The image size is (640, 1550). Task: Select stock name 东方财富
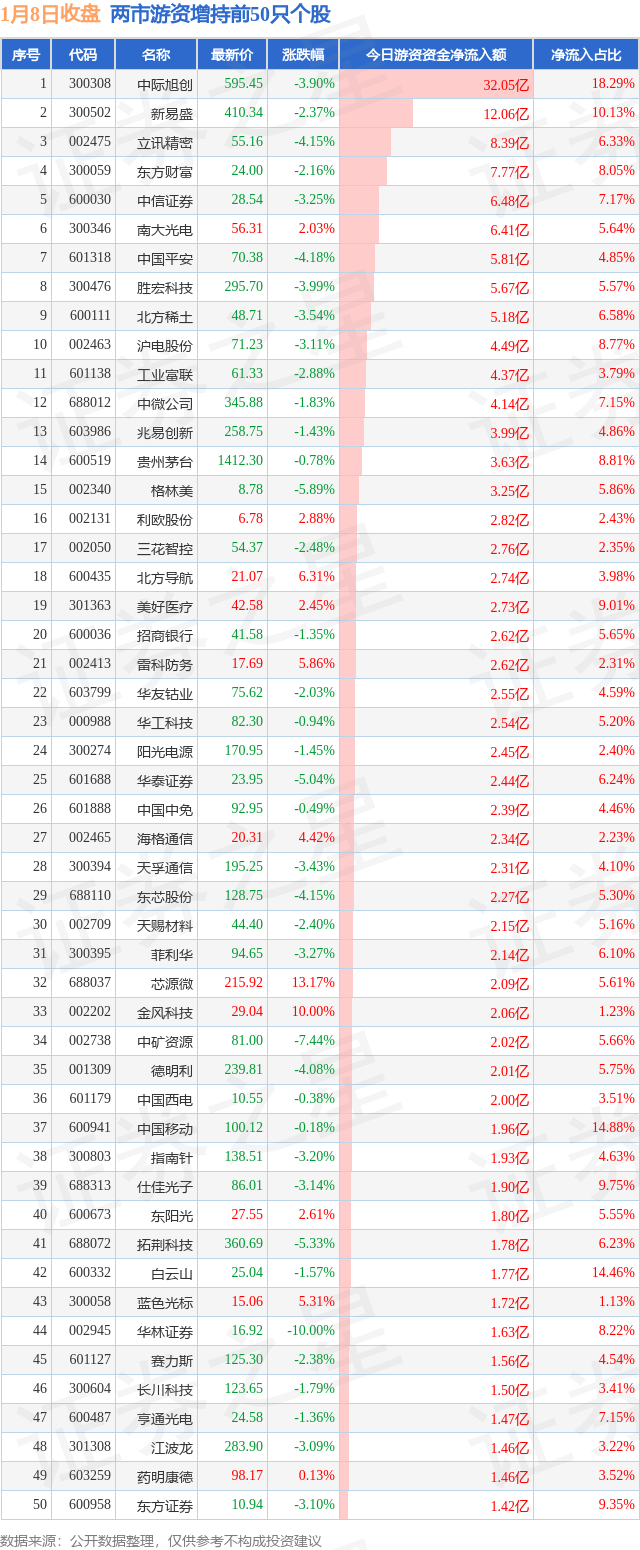165,172
